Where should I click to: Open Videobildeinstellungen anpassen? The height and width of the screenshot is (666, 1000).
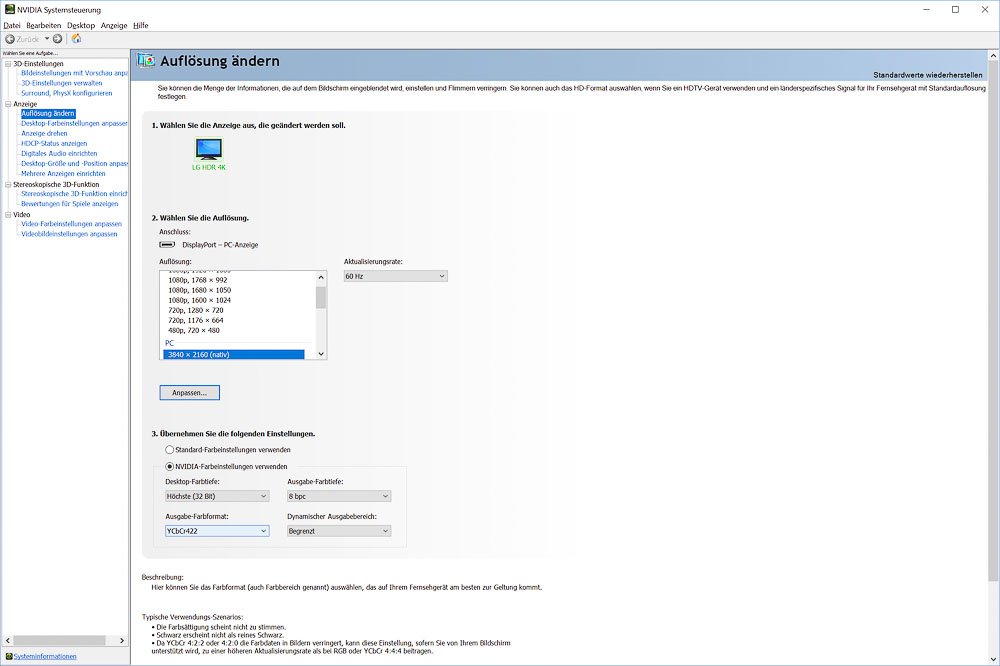[69, 234]
